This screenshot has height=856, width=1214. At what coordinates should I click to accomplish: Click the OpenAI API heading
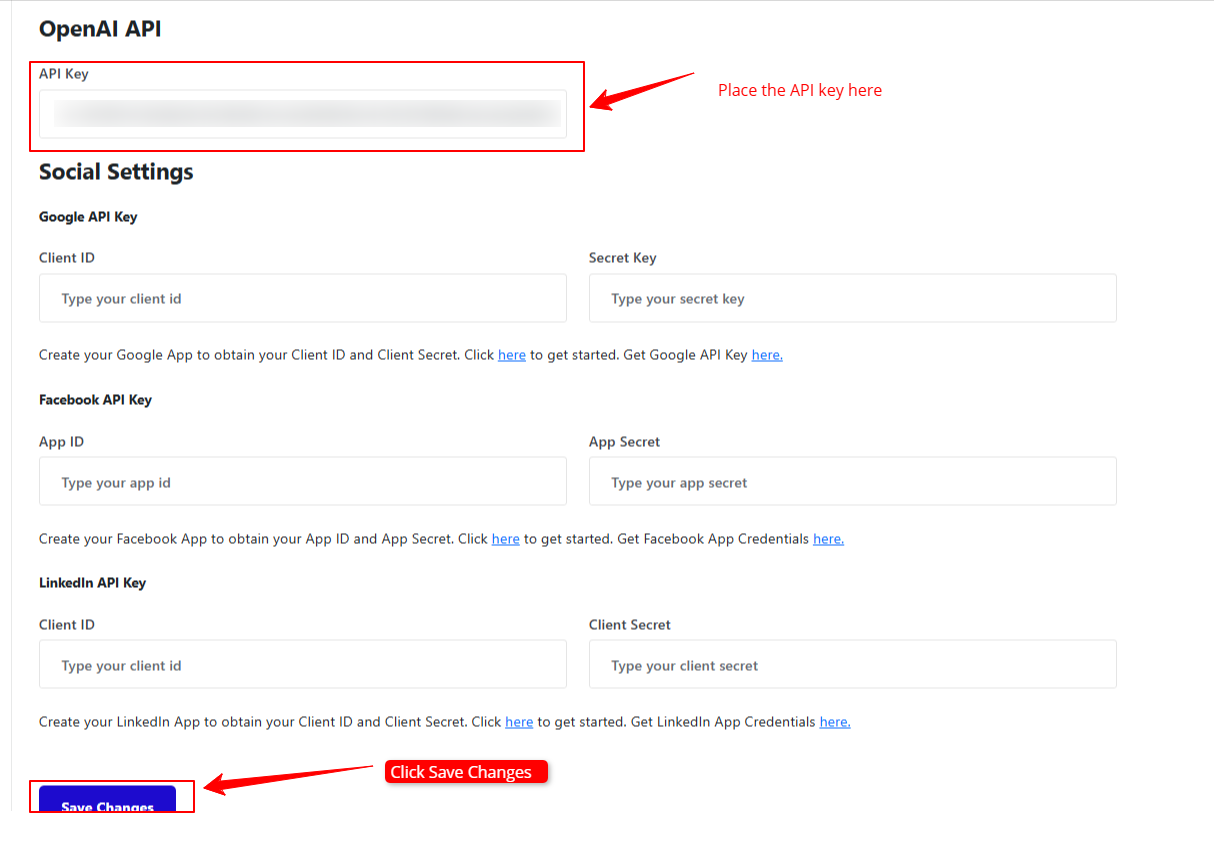100,29
